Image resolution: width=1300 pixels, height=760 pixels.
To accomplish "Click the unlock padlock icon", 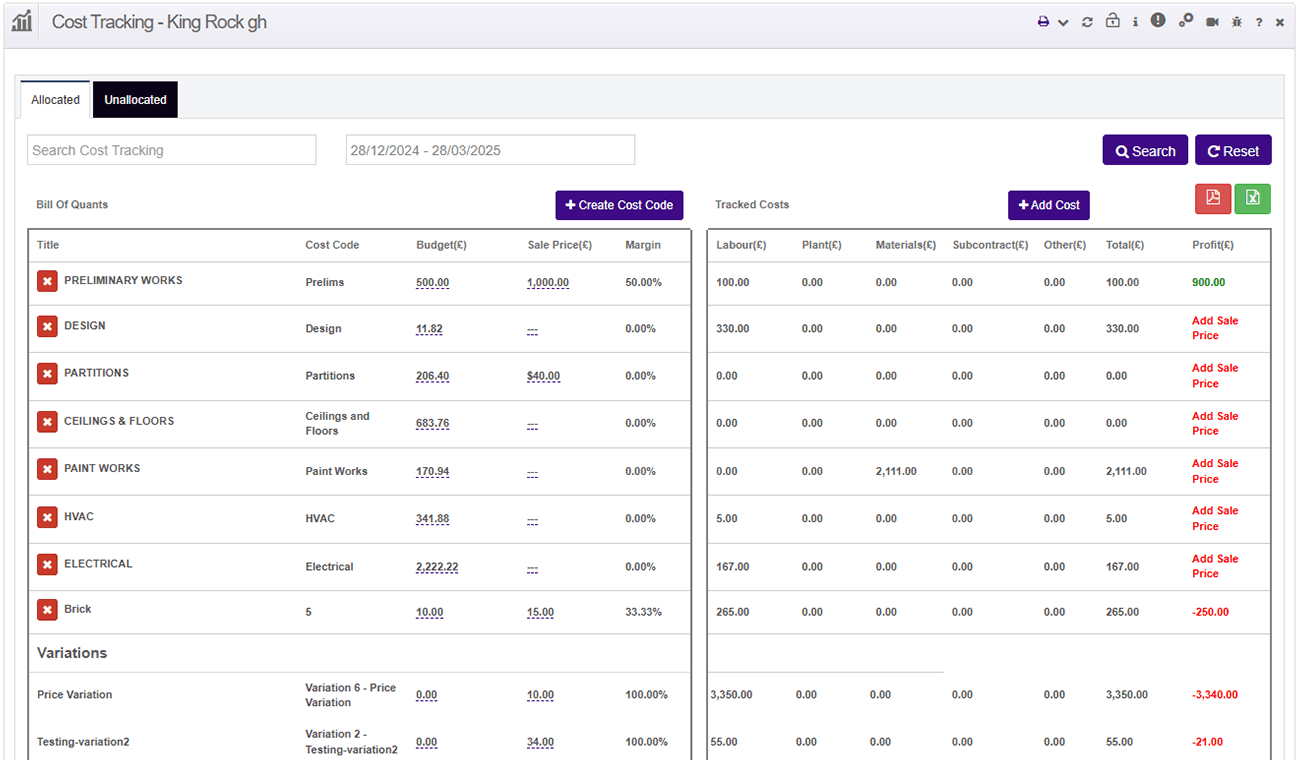I will click(1112, 21).
